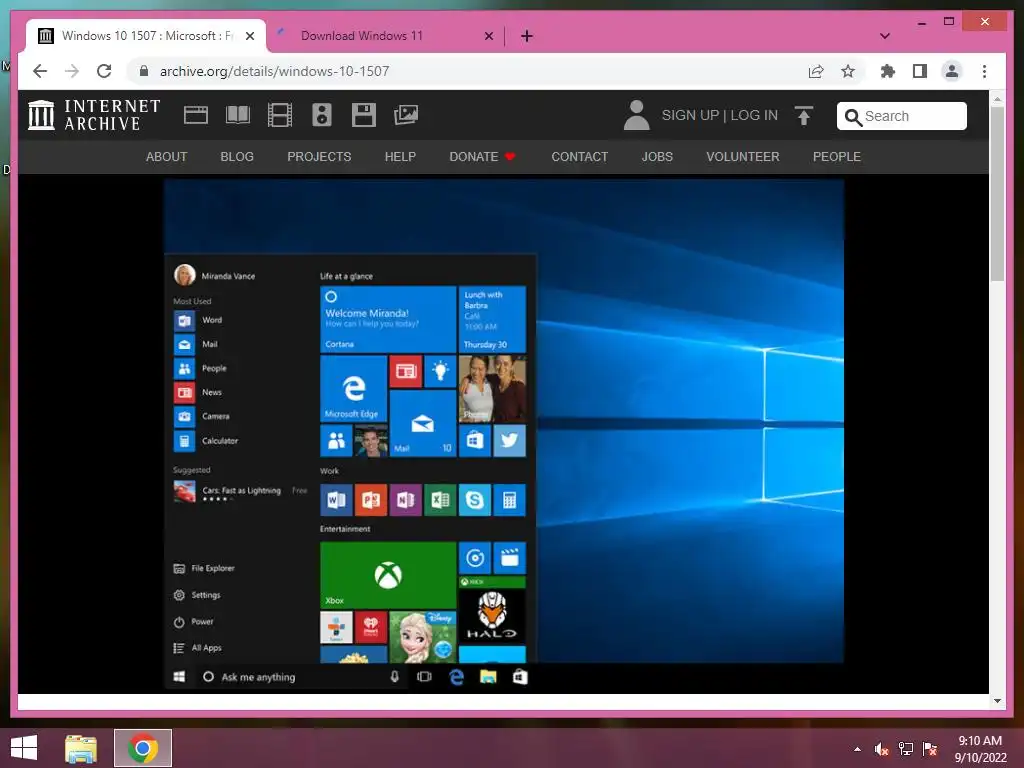The width and height of the screenshot is (1024, 768).
Task: Switch to Windows 10 1507 tab
Action: click(146, 36)
